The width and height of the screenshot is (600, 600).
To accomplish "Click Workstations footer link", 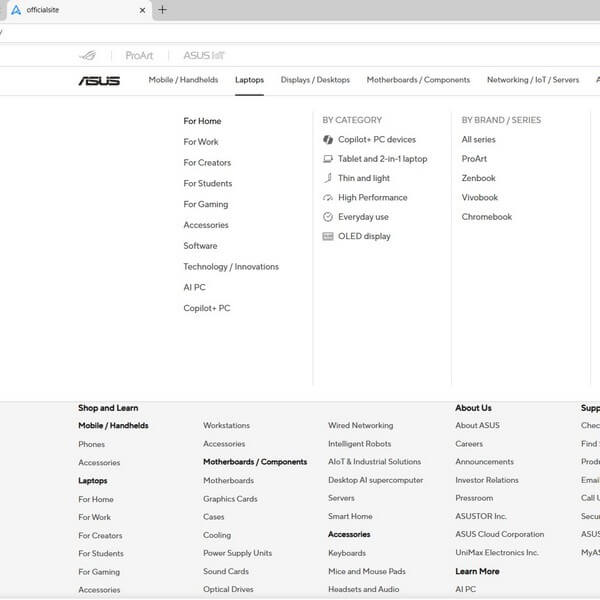I will point(227,426).
